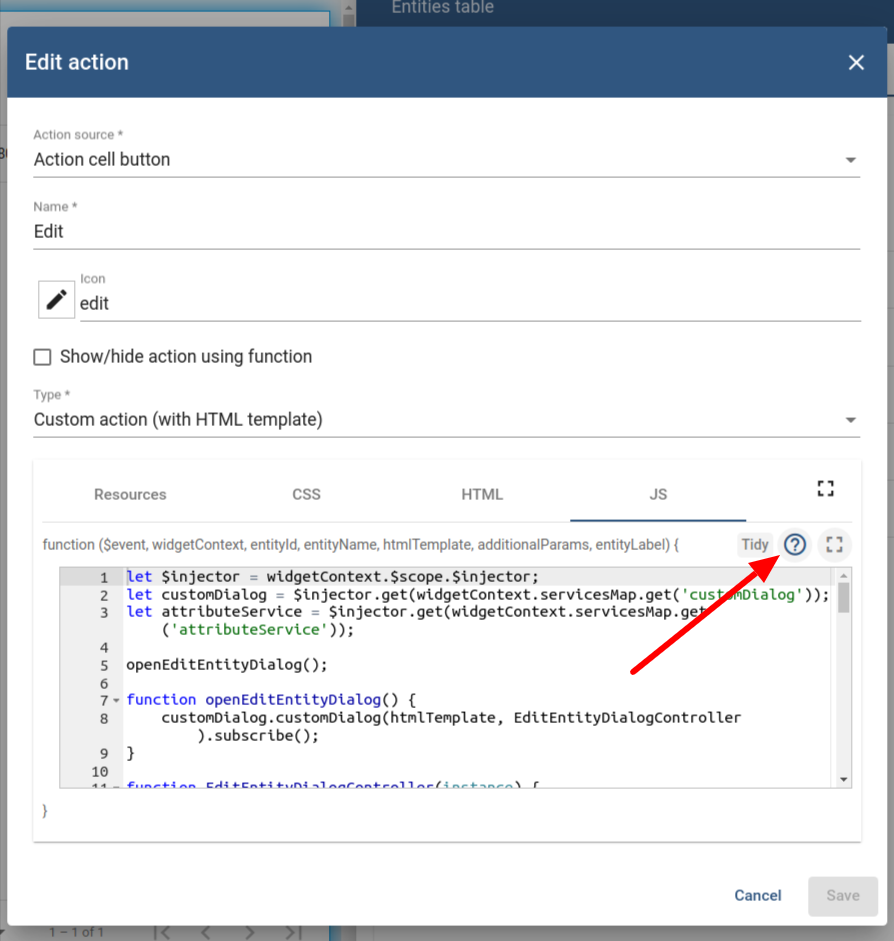Cancel the action edits

click(757, 895)
